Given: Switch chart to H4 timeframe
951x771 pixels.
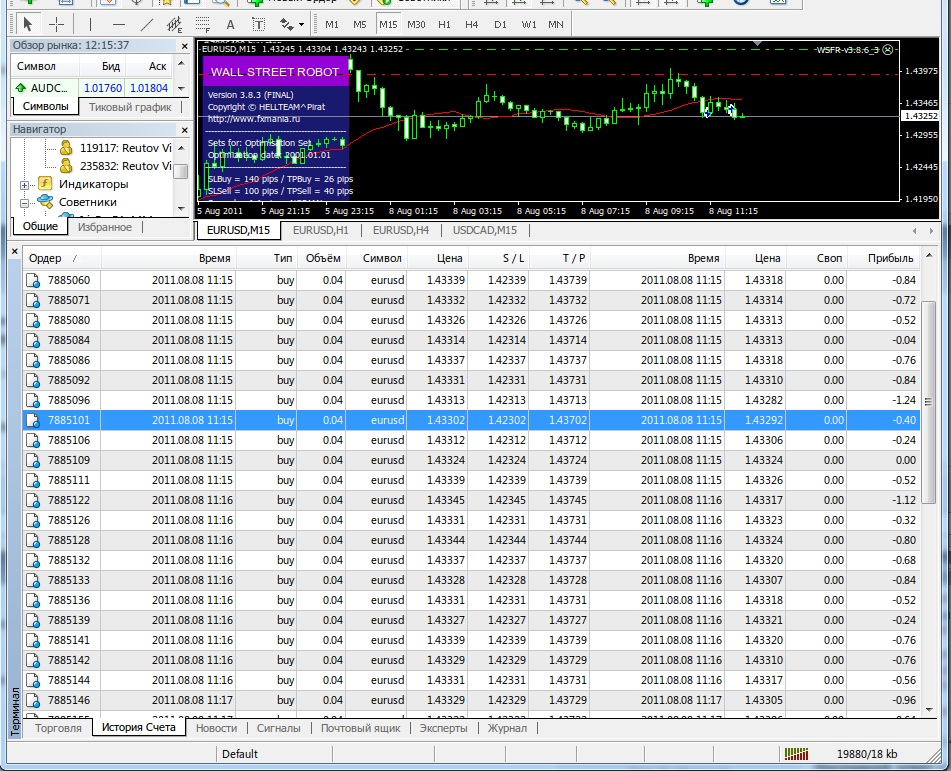Looking at the screenshot, I should [472, 24].
